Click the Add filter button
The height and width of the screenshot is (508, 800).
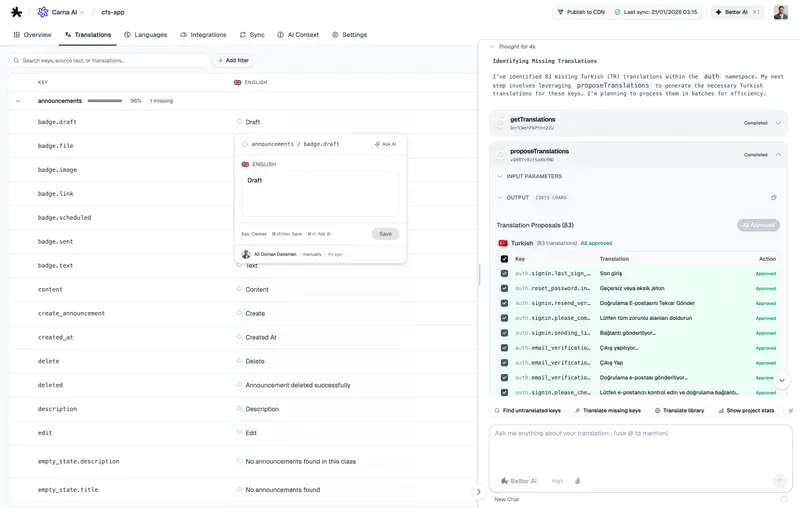coord(232,61)
